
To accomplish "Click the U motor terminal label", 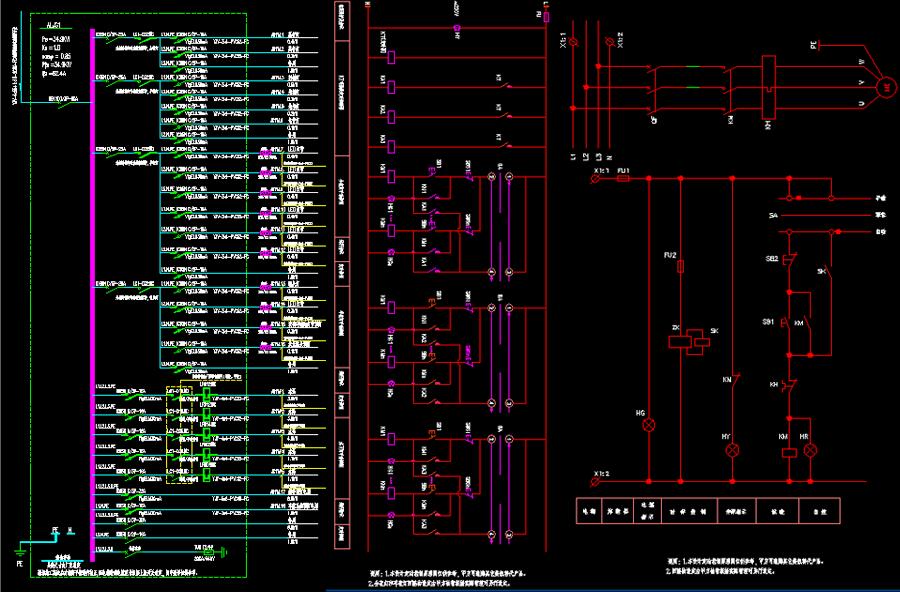I will [861, 103].
